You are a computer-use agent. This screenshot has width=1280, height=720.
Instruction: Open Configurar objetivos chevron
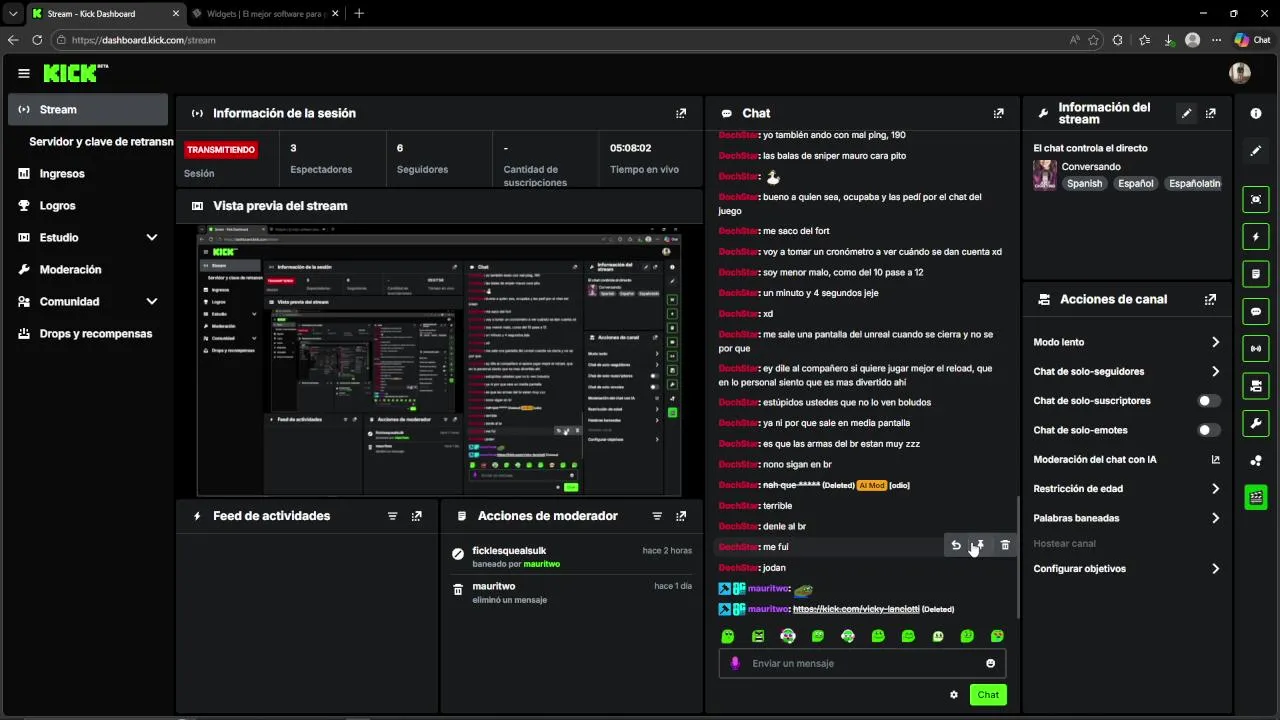tap(1215, 569)
